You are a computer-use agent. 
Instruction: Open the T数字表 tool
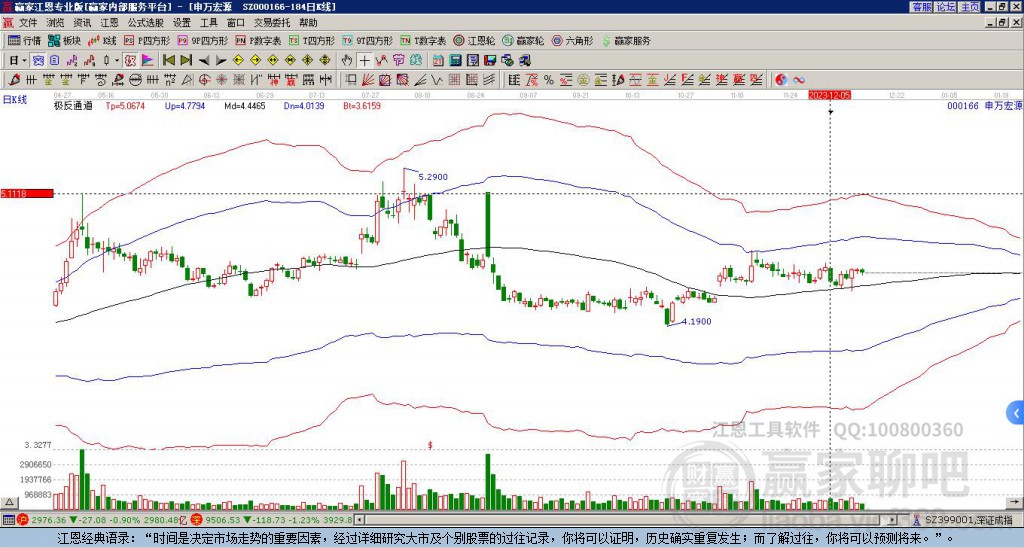(x=423, y=40)
